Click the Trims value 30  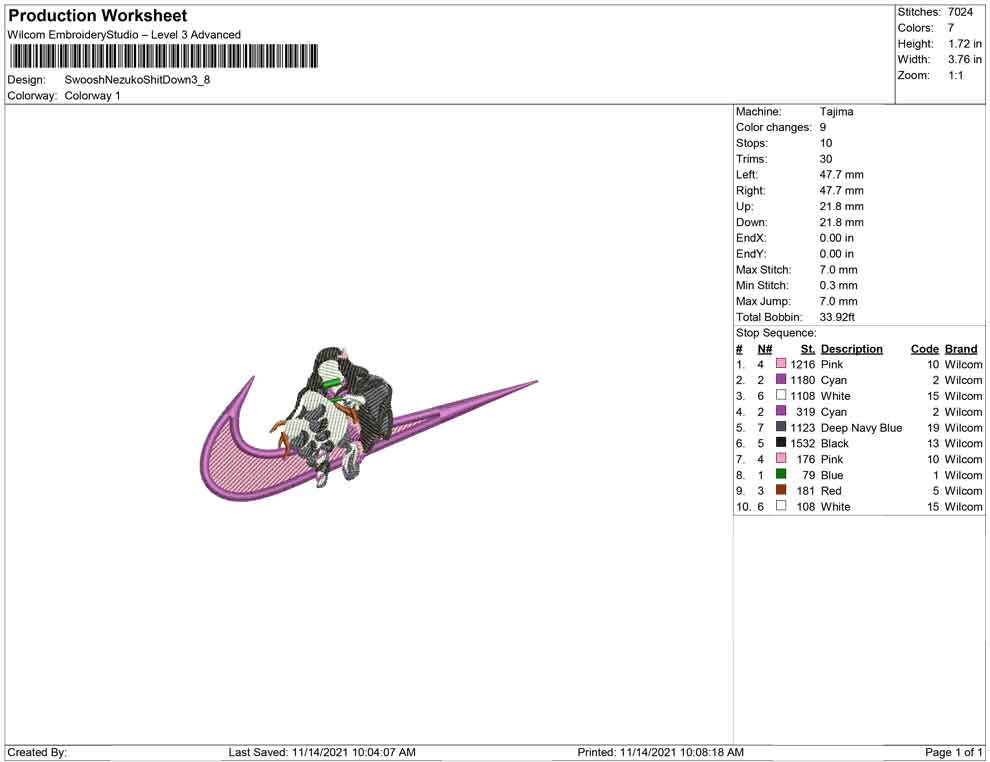(826, 159)
